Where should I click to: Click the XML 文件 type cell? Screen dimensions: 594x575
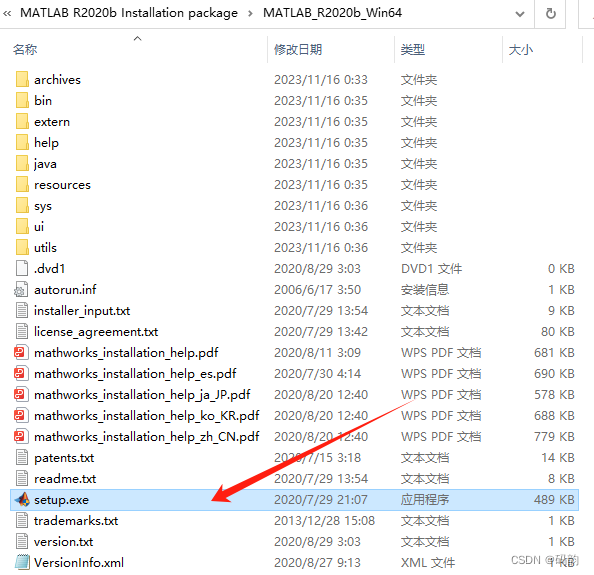[428, 563]
